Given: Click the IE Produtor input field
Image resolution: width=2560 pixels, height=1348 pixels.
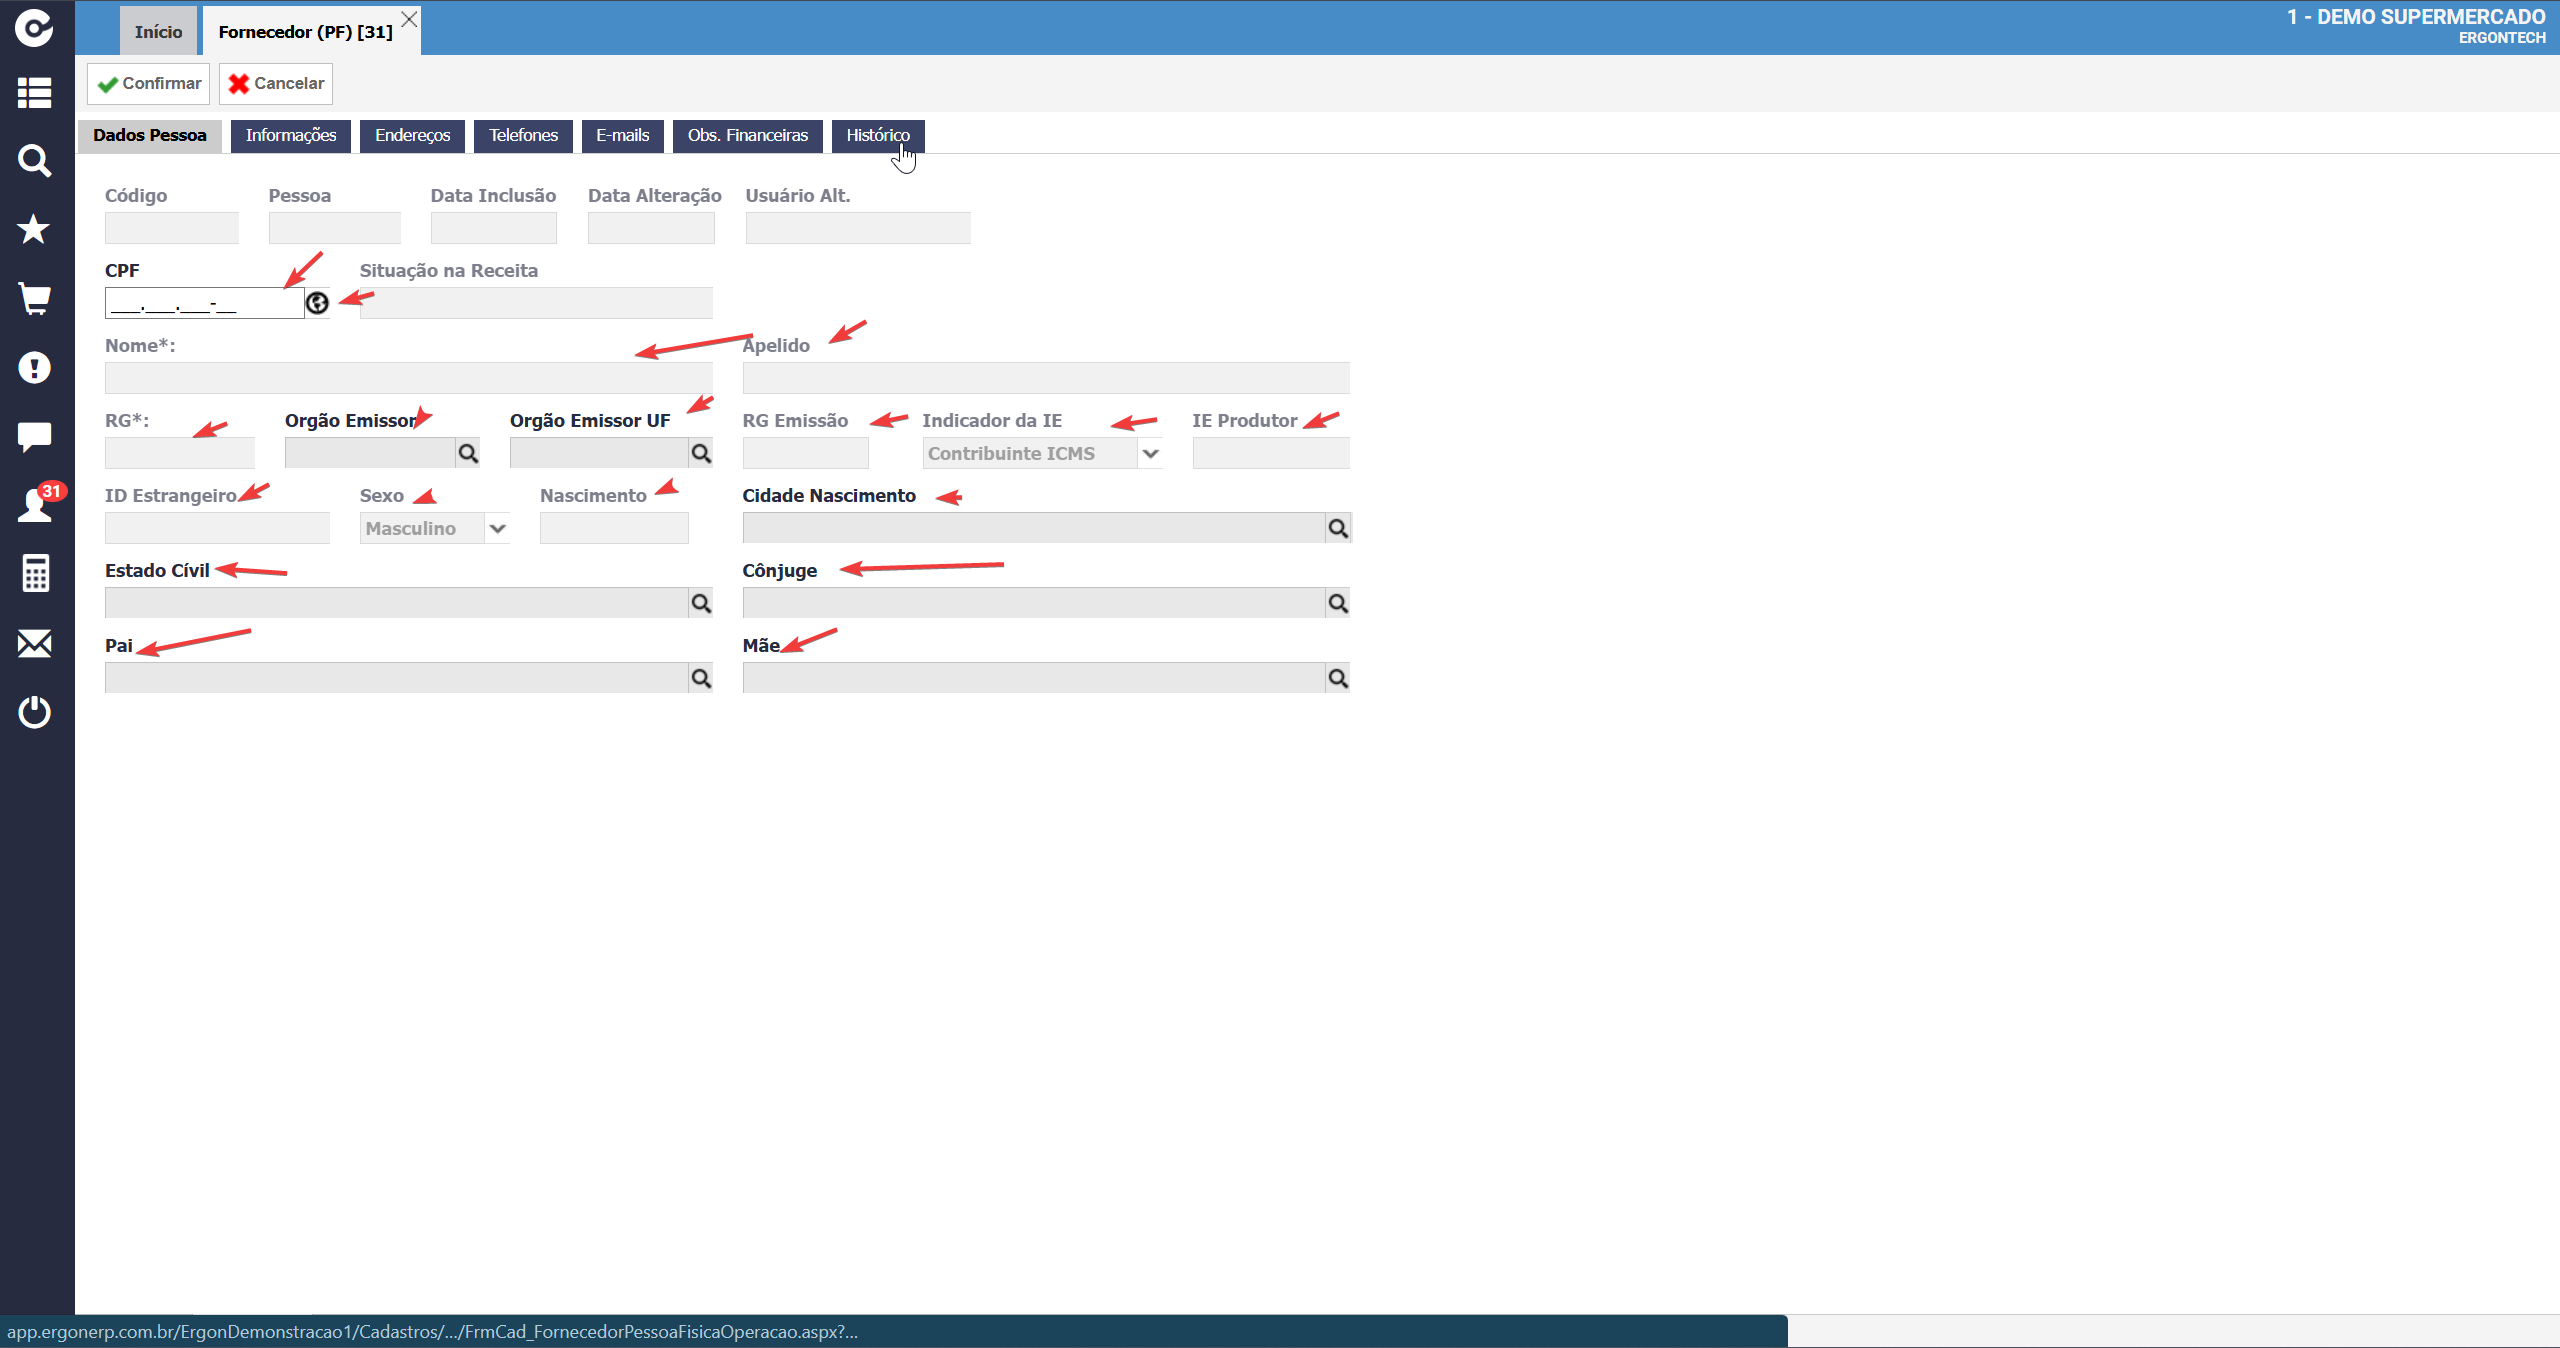Looking at the screenshot, I should [x=1271, y=453].
